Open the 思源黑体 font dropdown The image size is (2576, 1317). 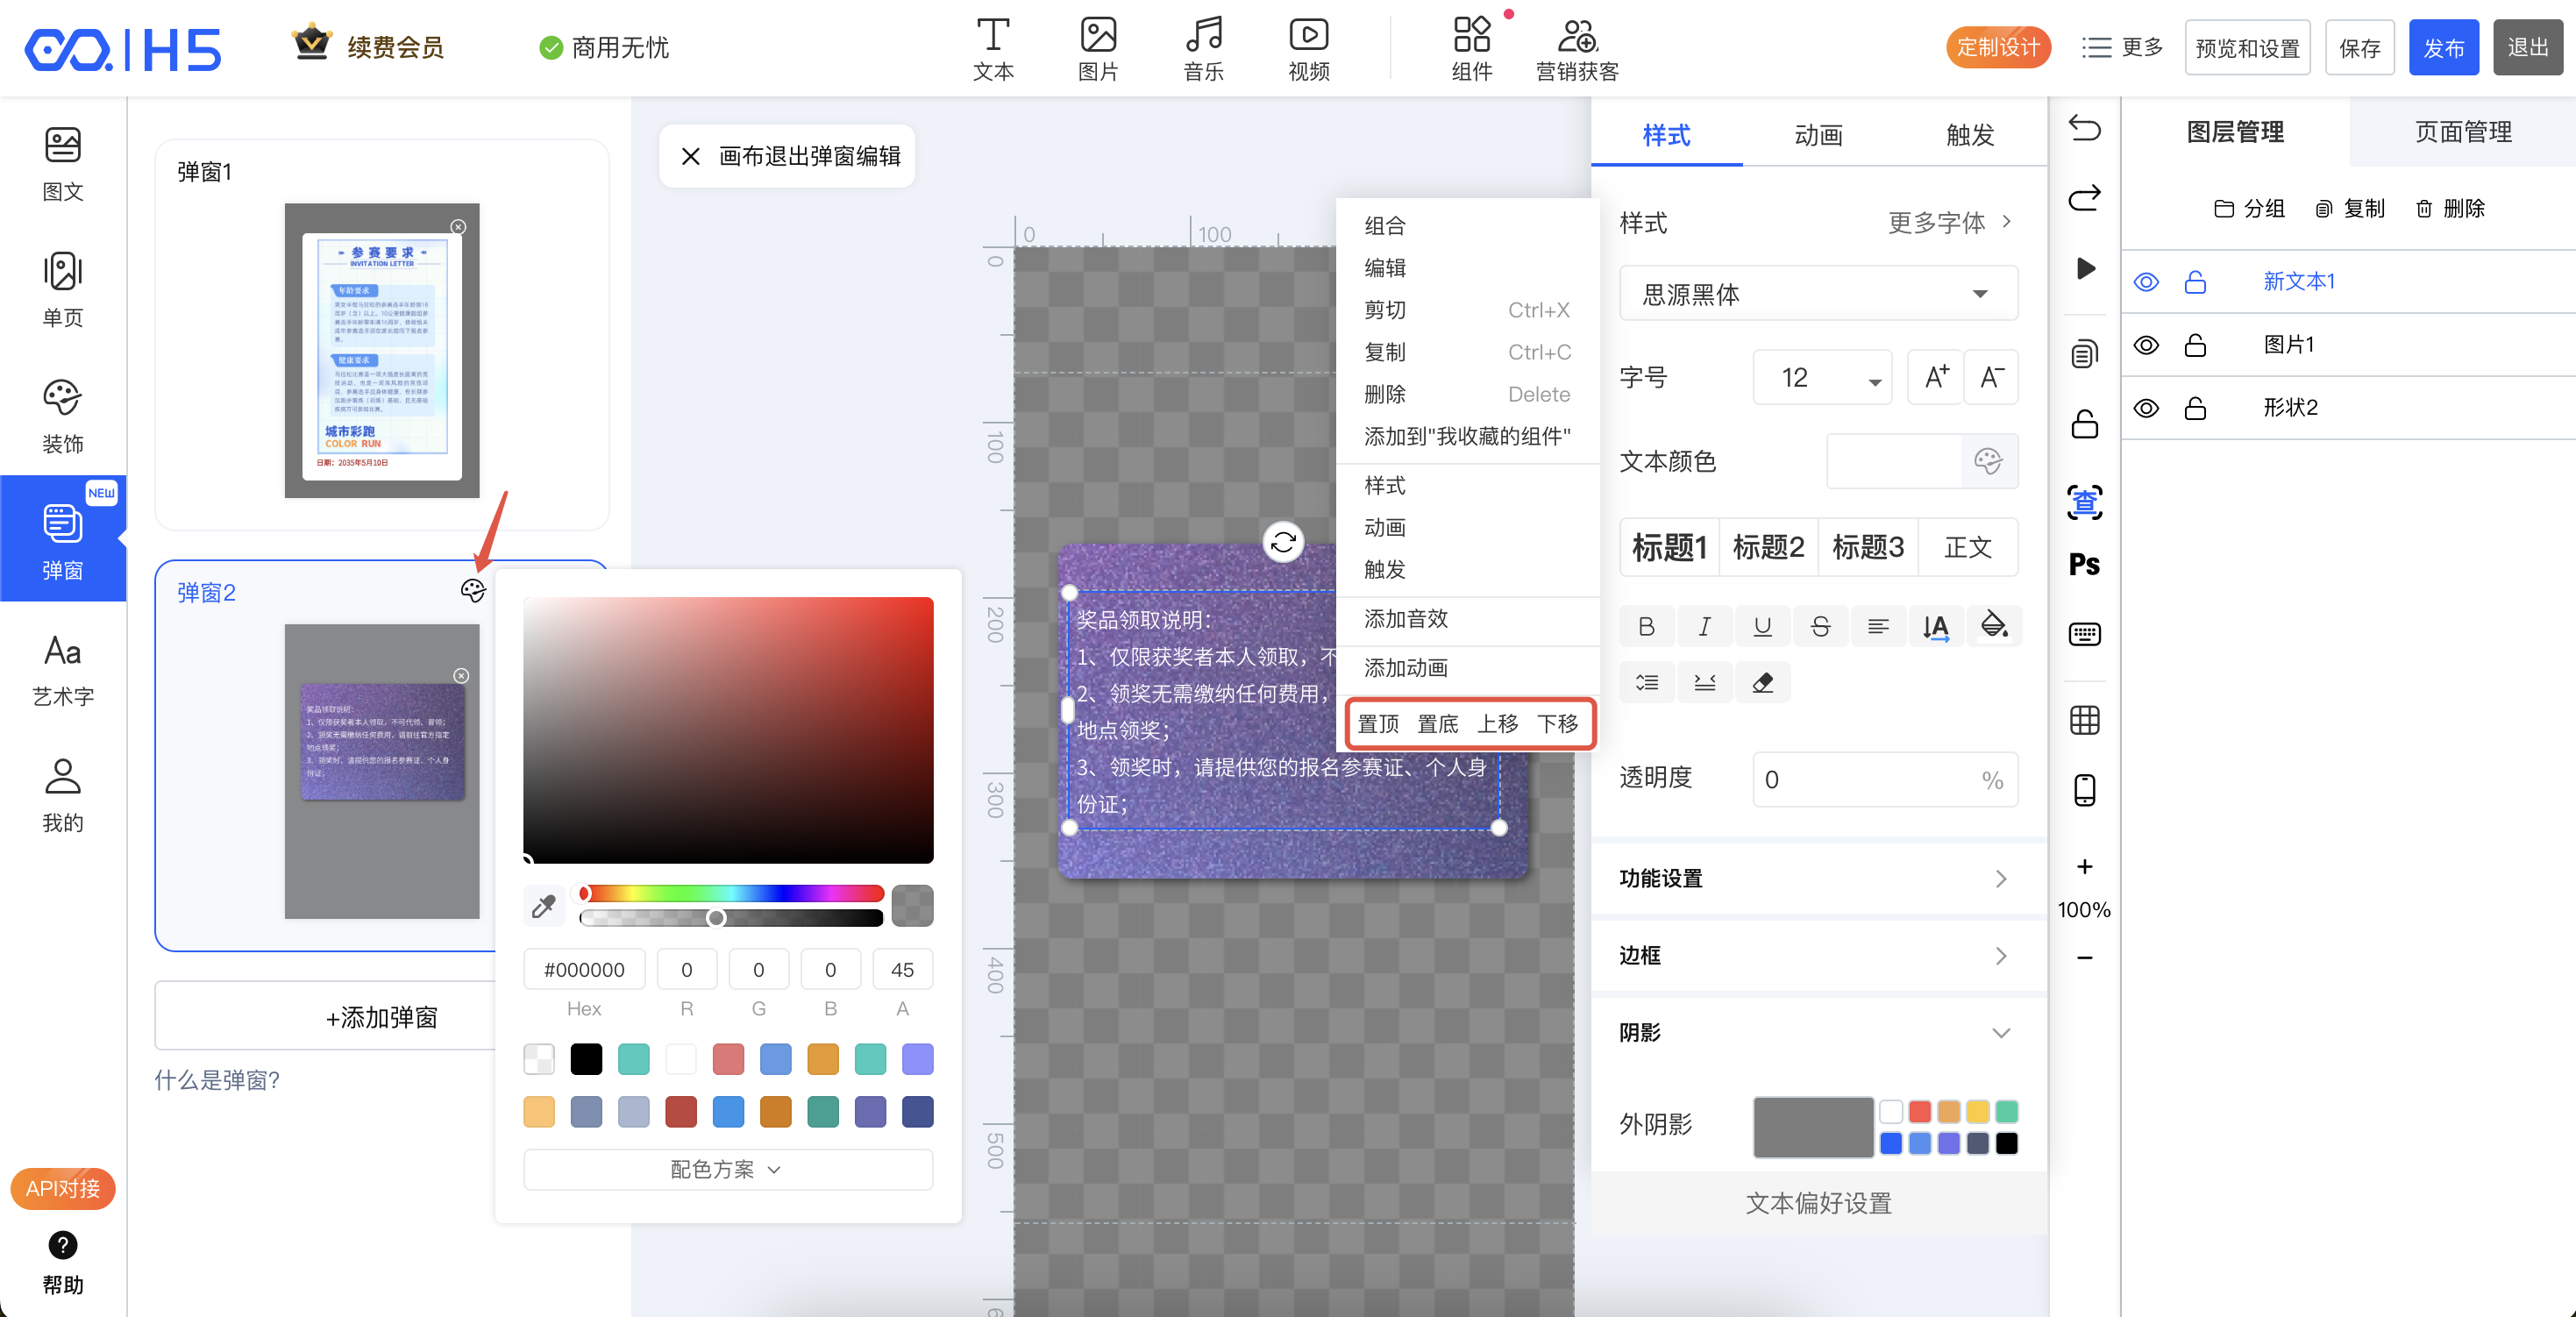pos(1817,294)
